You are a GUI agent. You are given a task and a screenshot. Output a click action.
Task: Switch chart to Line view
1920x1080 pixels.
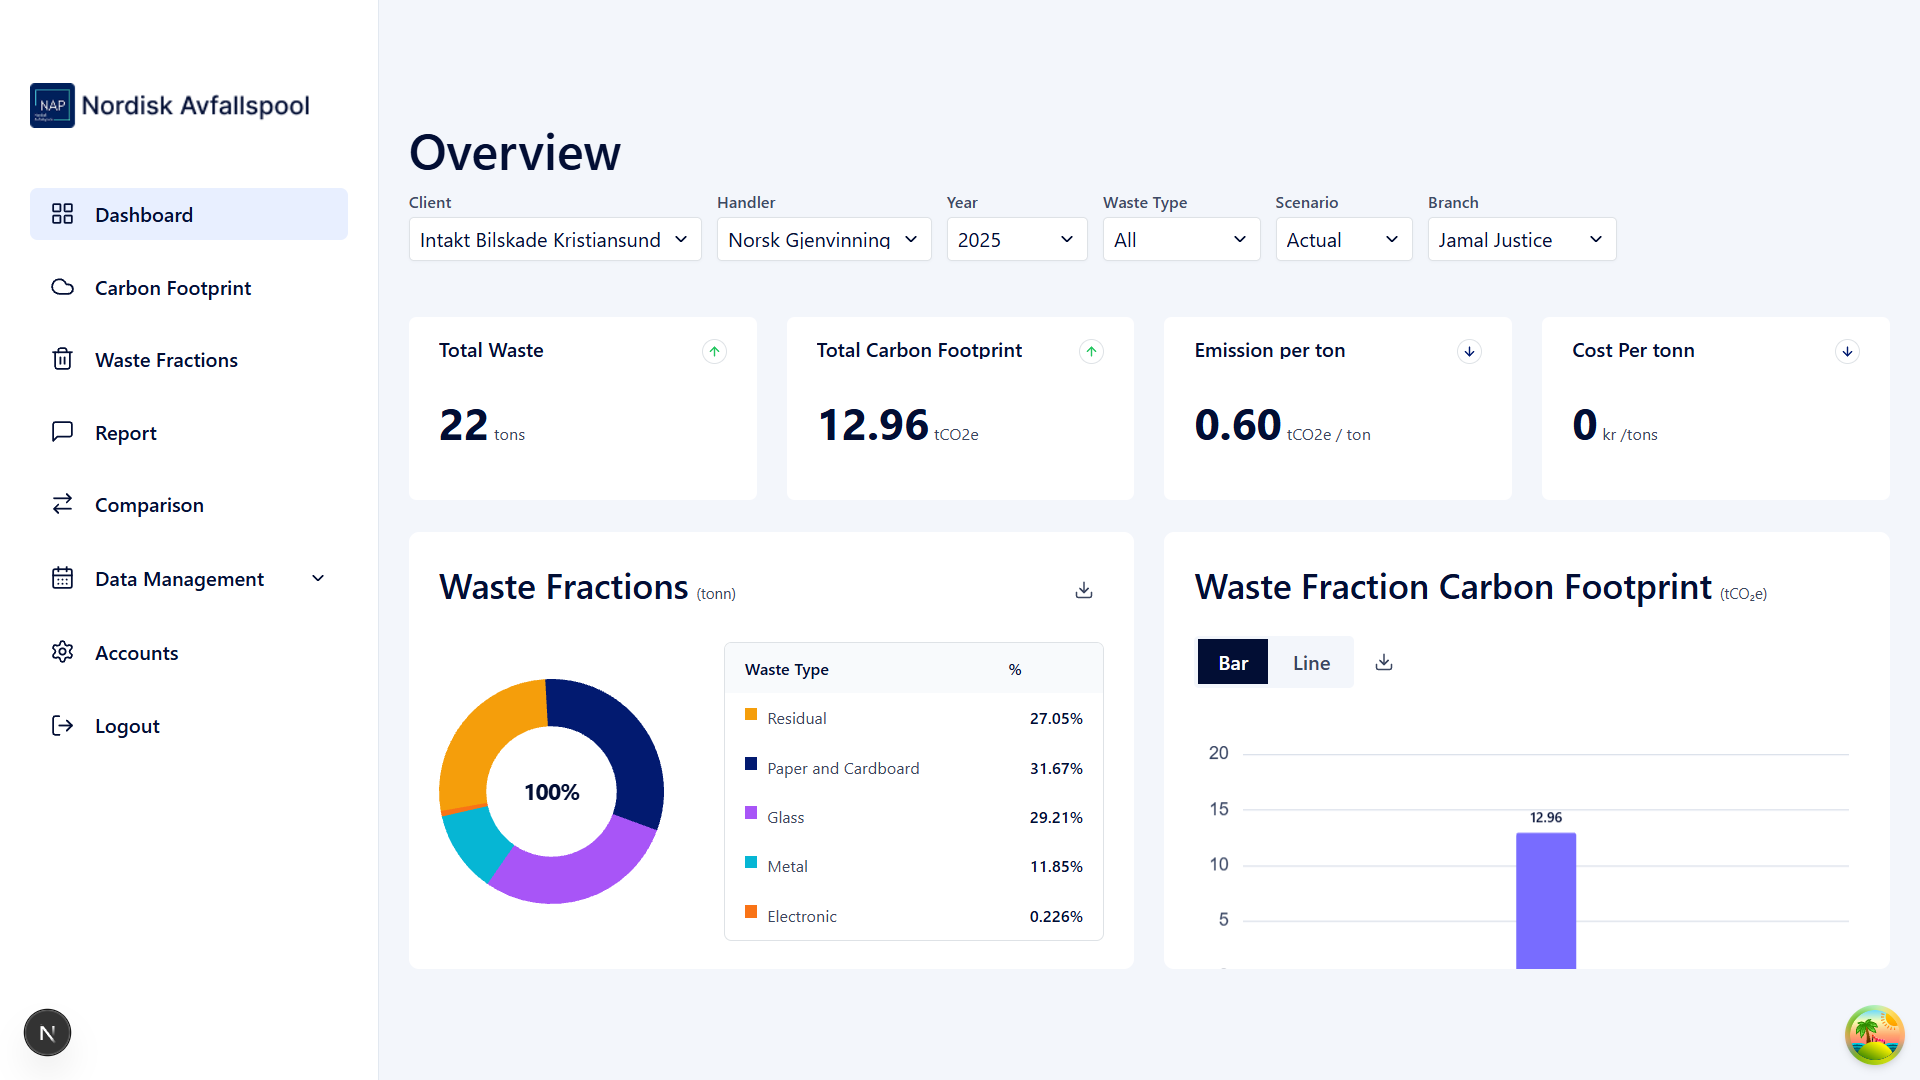click(x=1311, y=662)
